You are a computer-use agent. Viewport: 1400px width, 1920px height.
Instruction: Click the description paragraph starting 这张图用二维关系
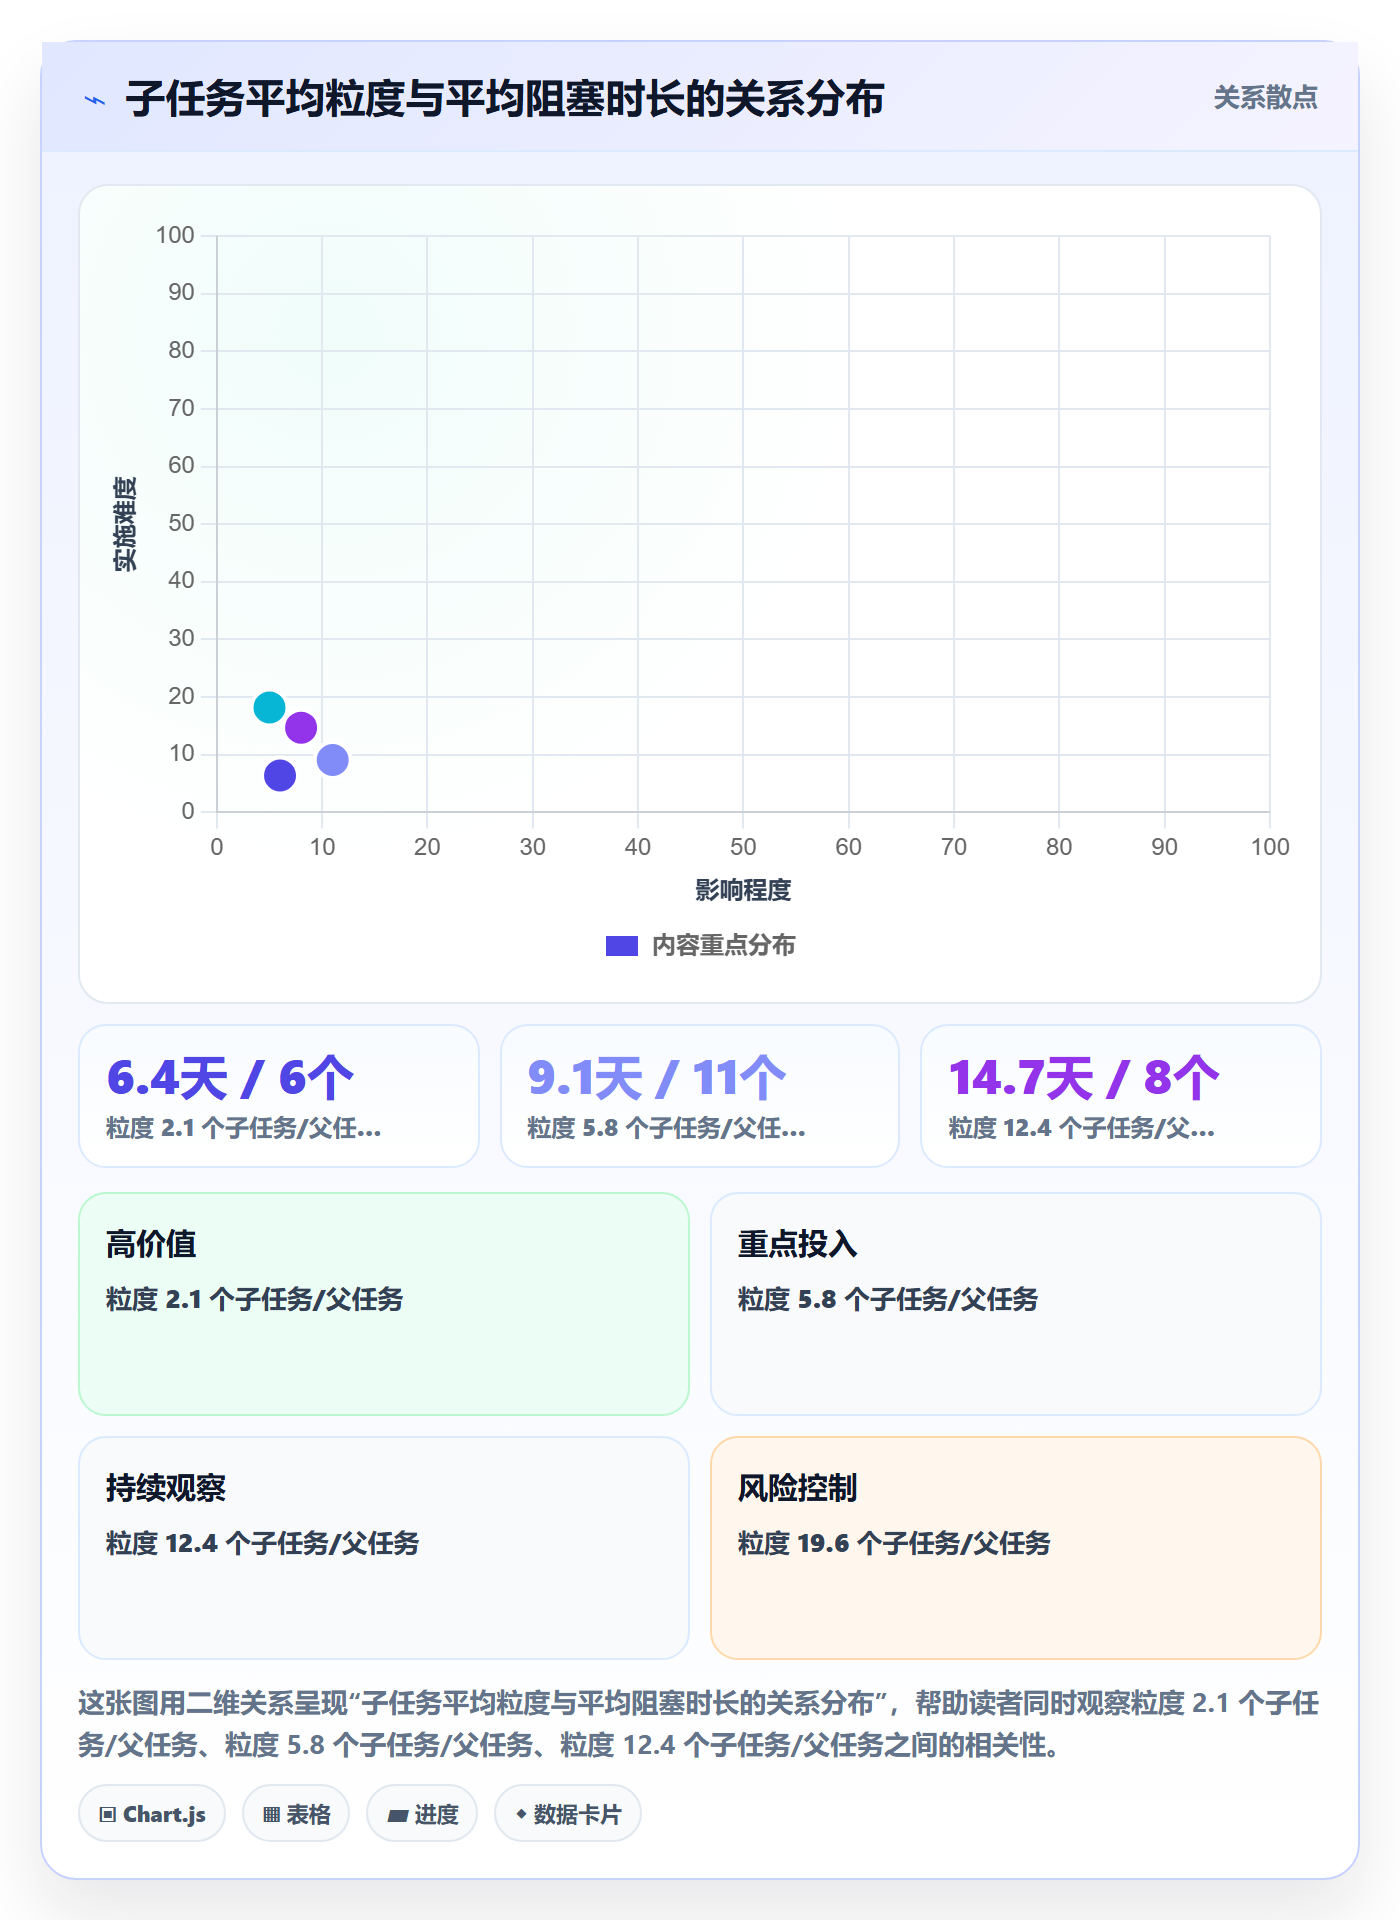699,1724
